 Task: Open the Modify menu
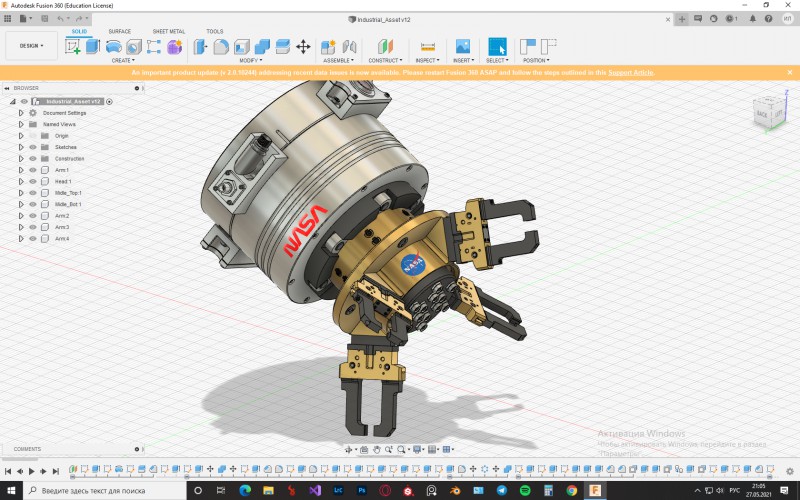(x=250, y=60)
